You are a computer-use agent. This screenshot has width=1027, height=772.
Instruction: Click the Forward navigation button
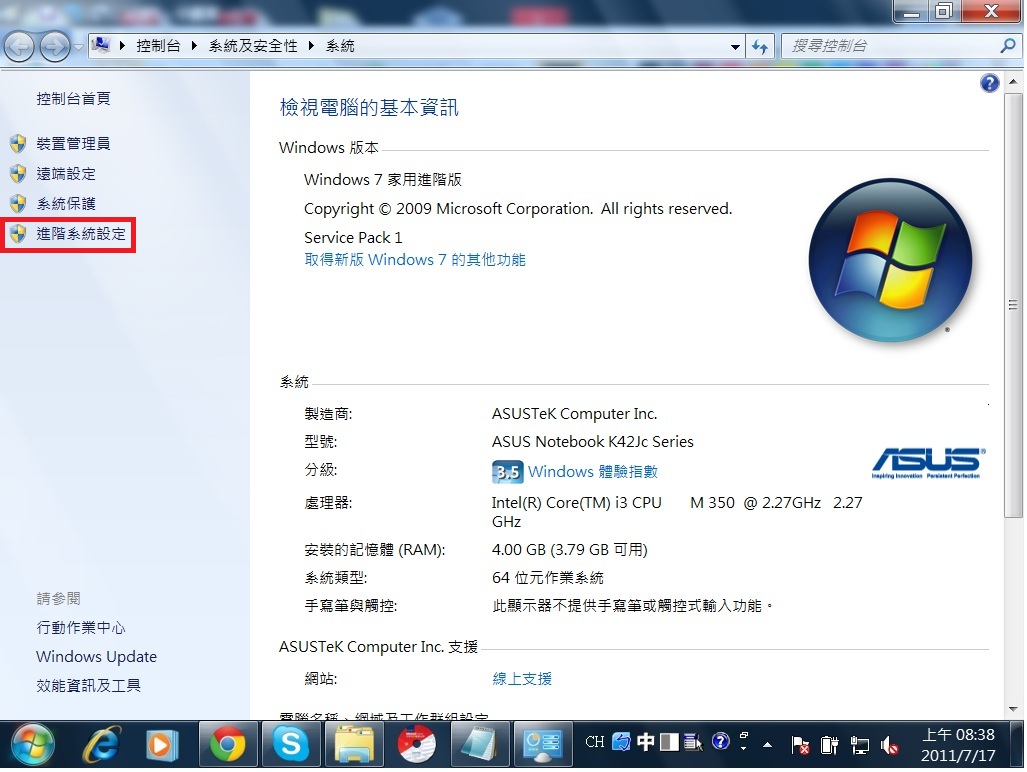[55, 46]
